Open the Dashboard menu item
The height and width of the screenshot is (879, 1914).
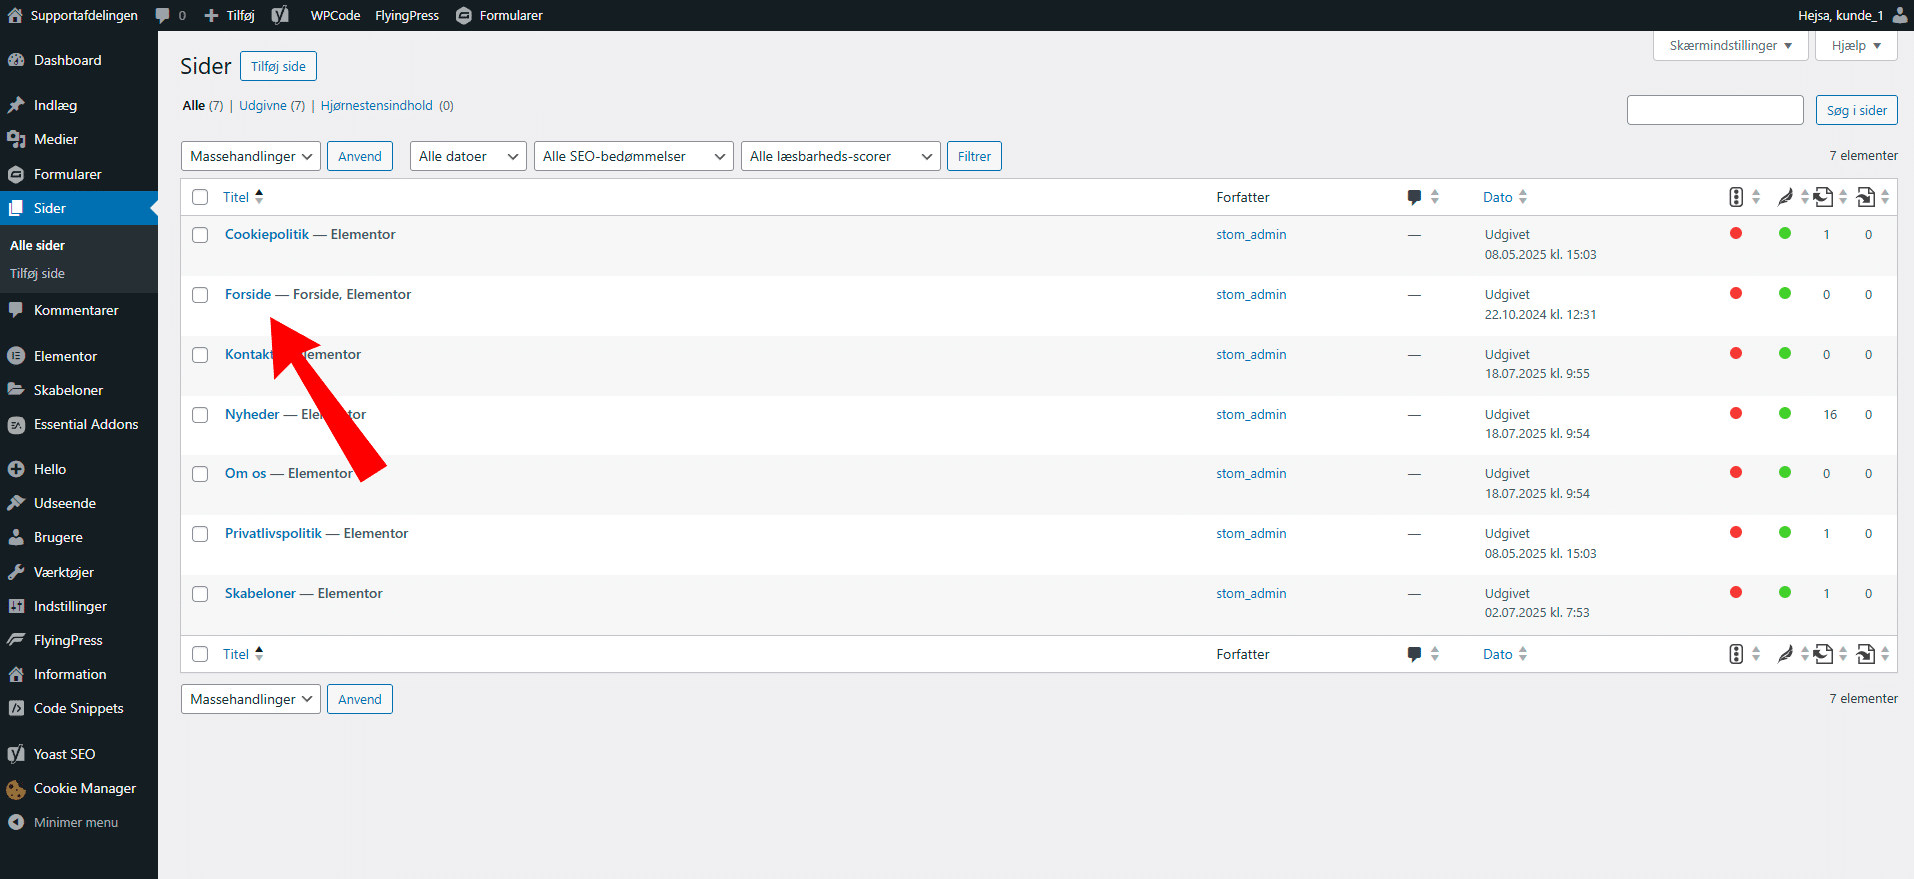tap(68, 60)
